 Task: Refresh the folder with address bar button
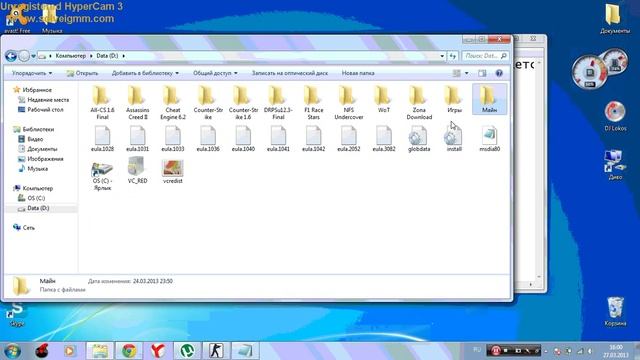(453, 56)
